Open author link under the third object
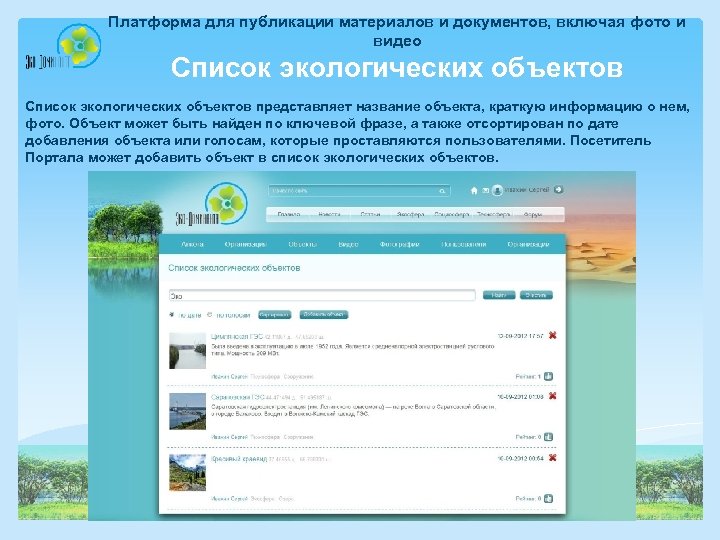Screen dimensions: 720x540 229,499
